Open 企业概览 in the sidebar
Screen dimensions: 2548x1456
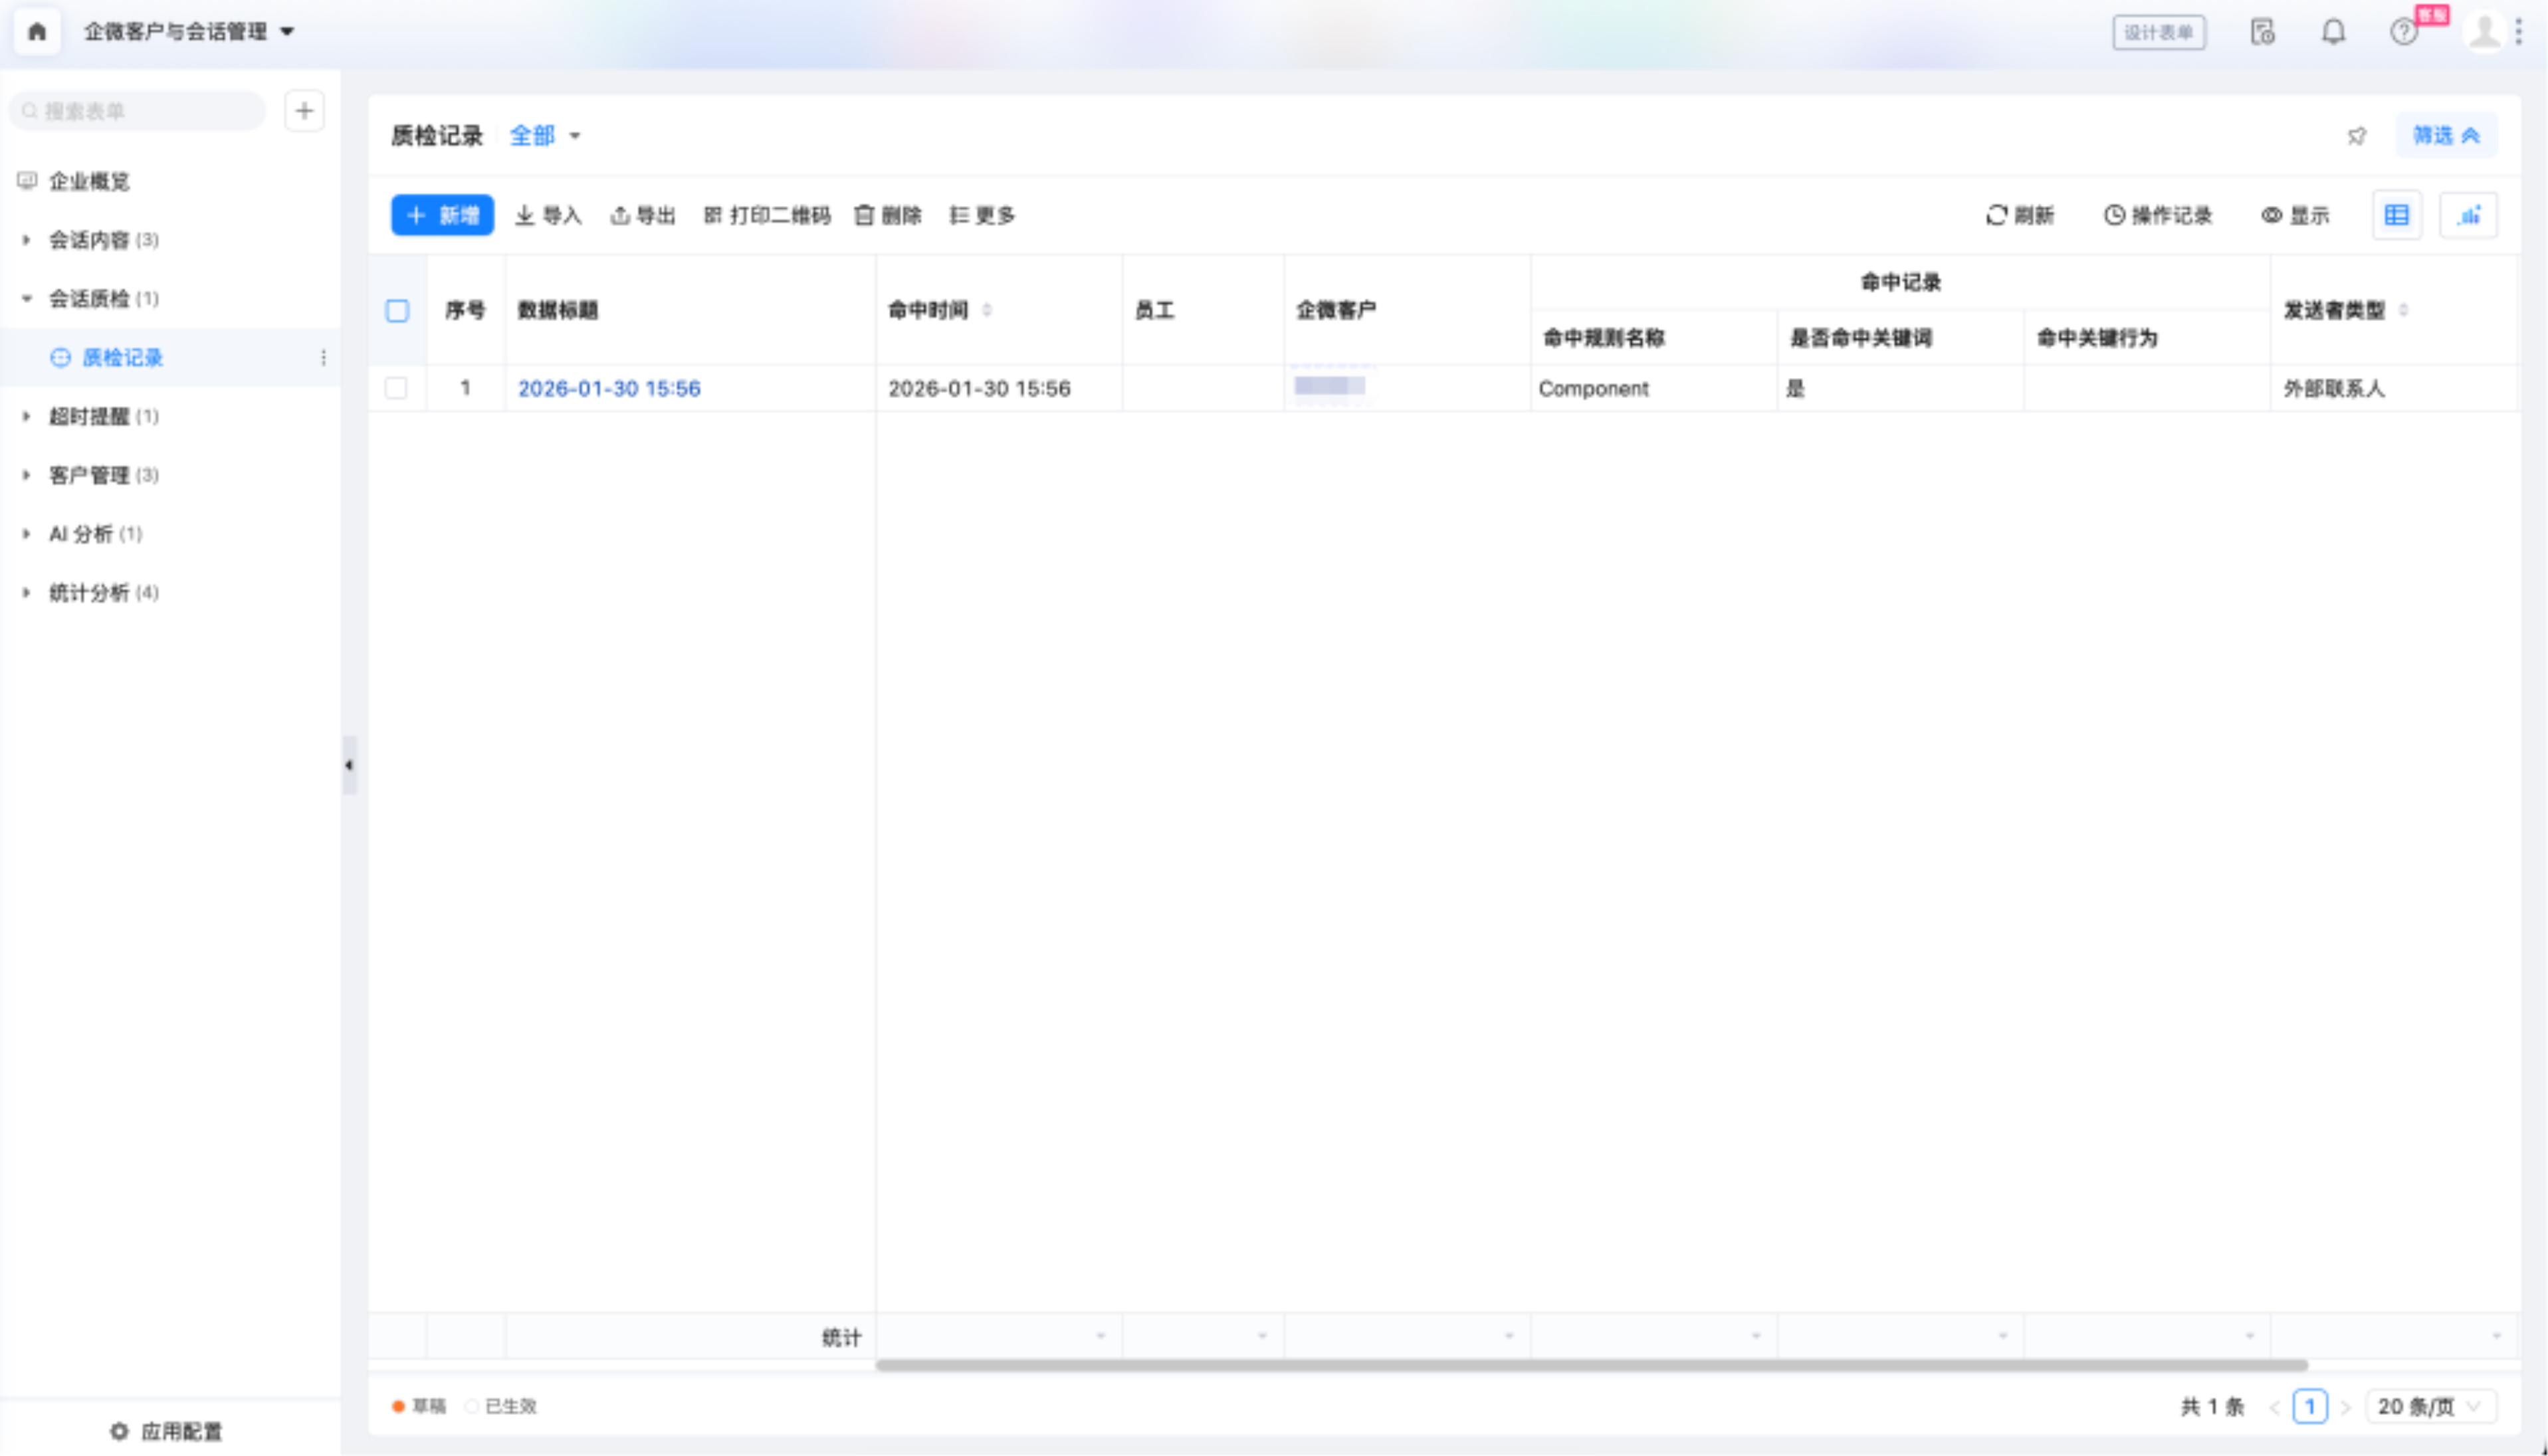tap(89, 181)
